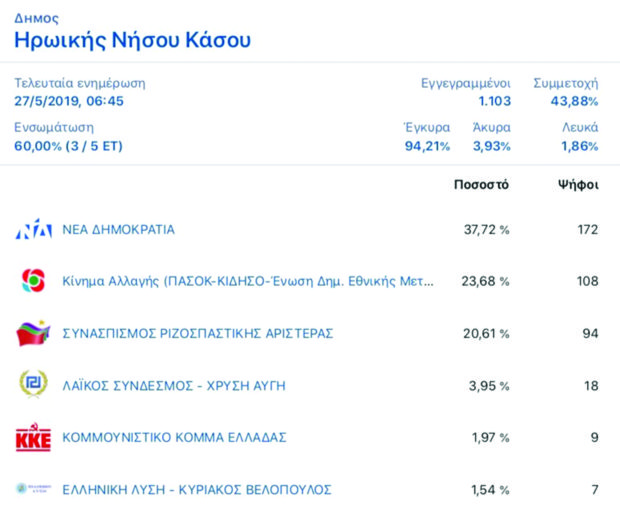Click the Ελληνική Λύση party logo

click(33, 489)
